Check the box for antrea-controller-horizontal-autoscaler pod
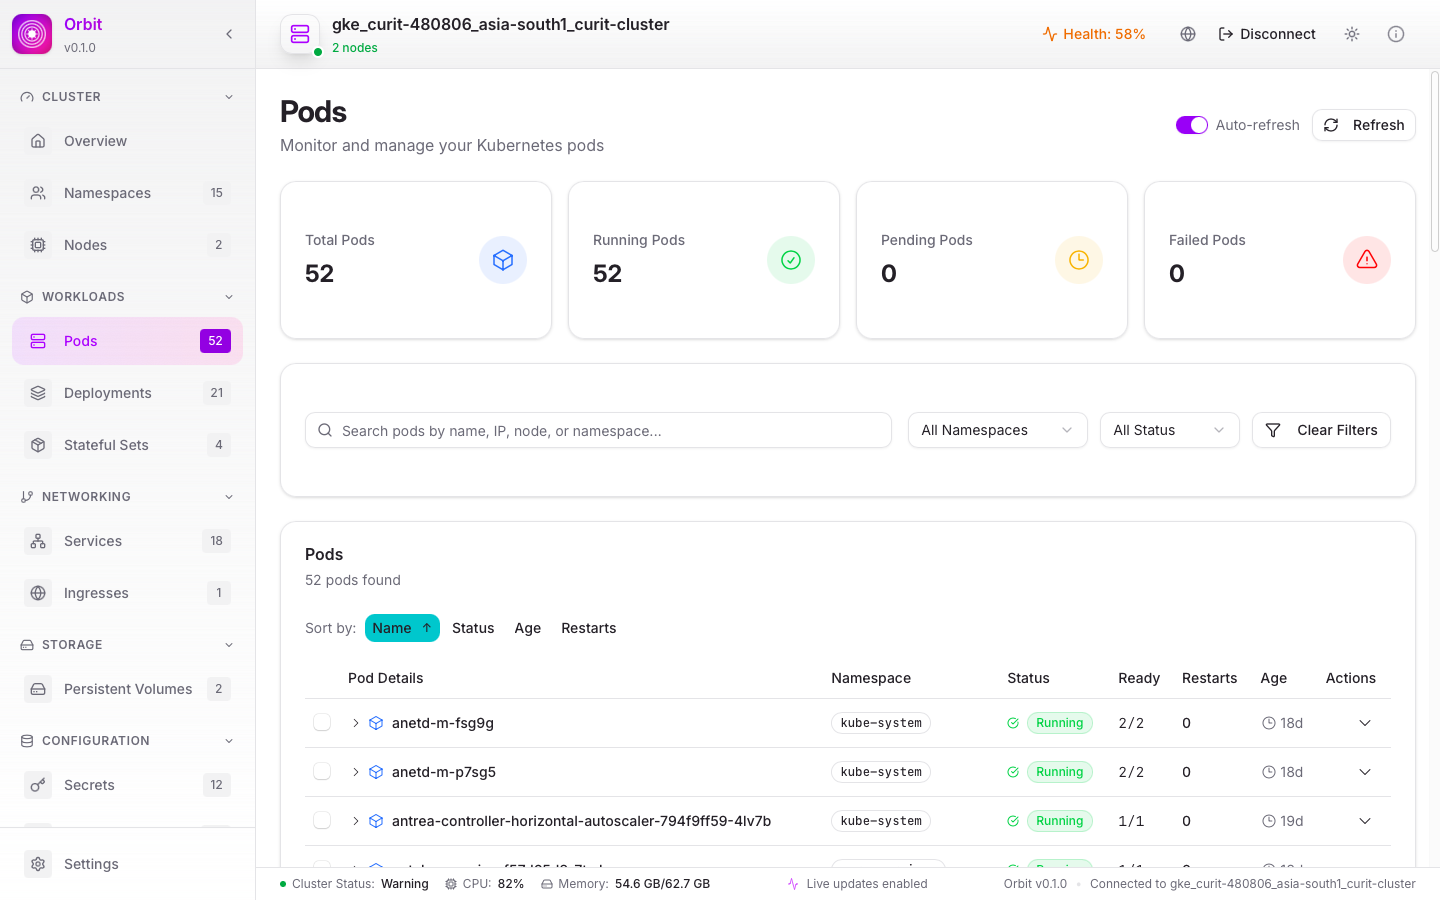1440x900 pixels. coord(322,820)
